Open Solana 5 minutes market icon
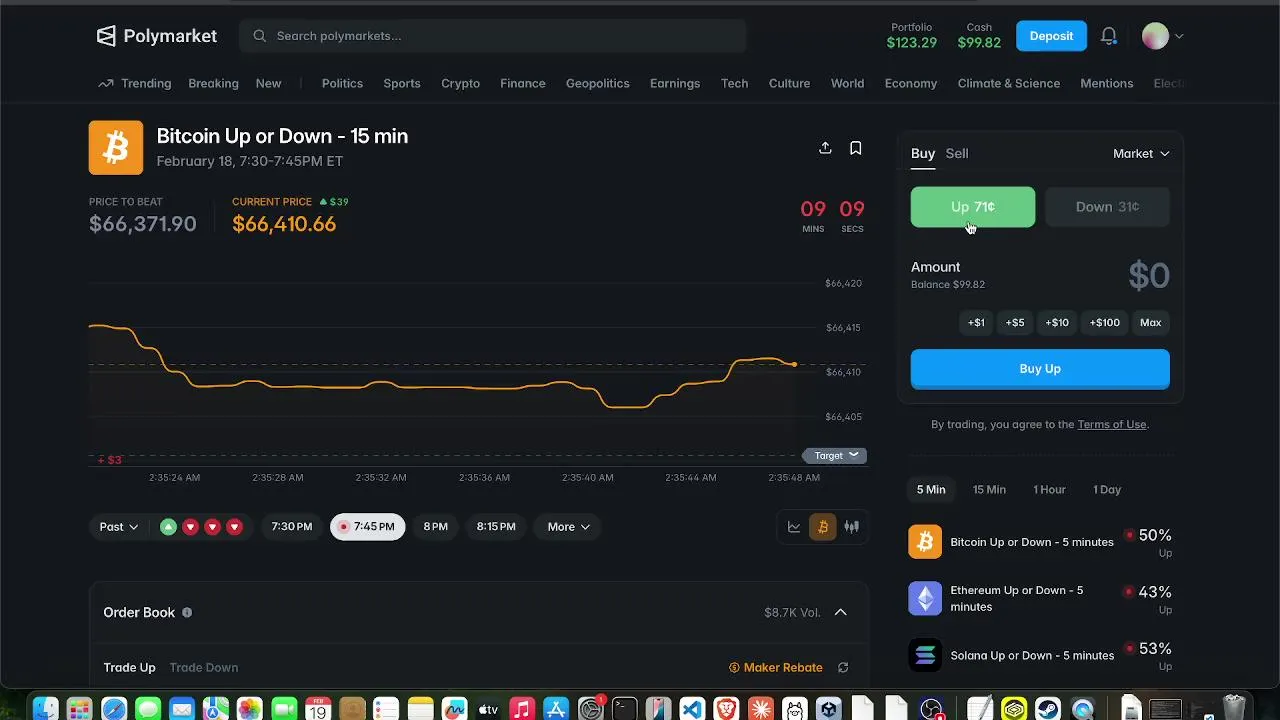Screen dimensions: 1280x720 click(925, 655)
